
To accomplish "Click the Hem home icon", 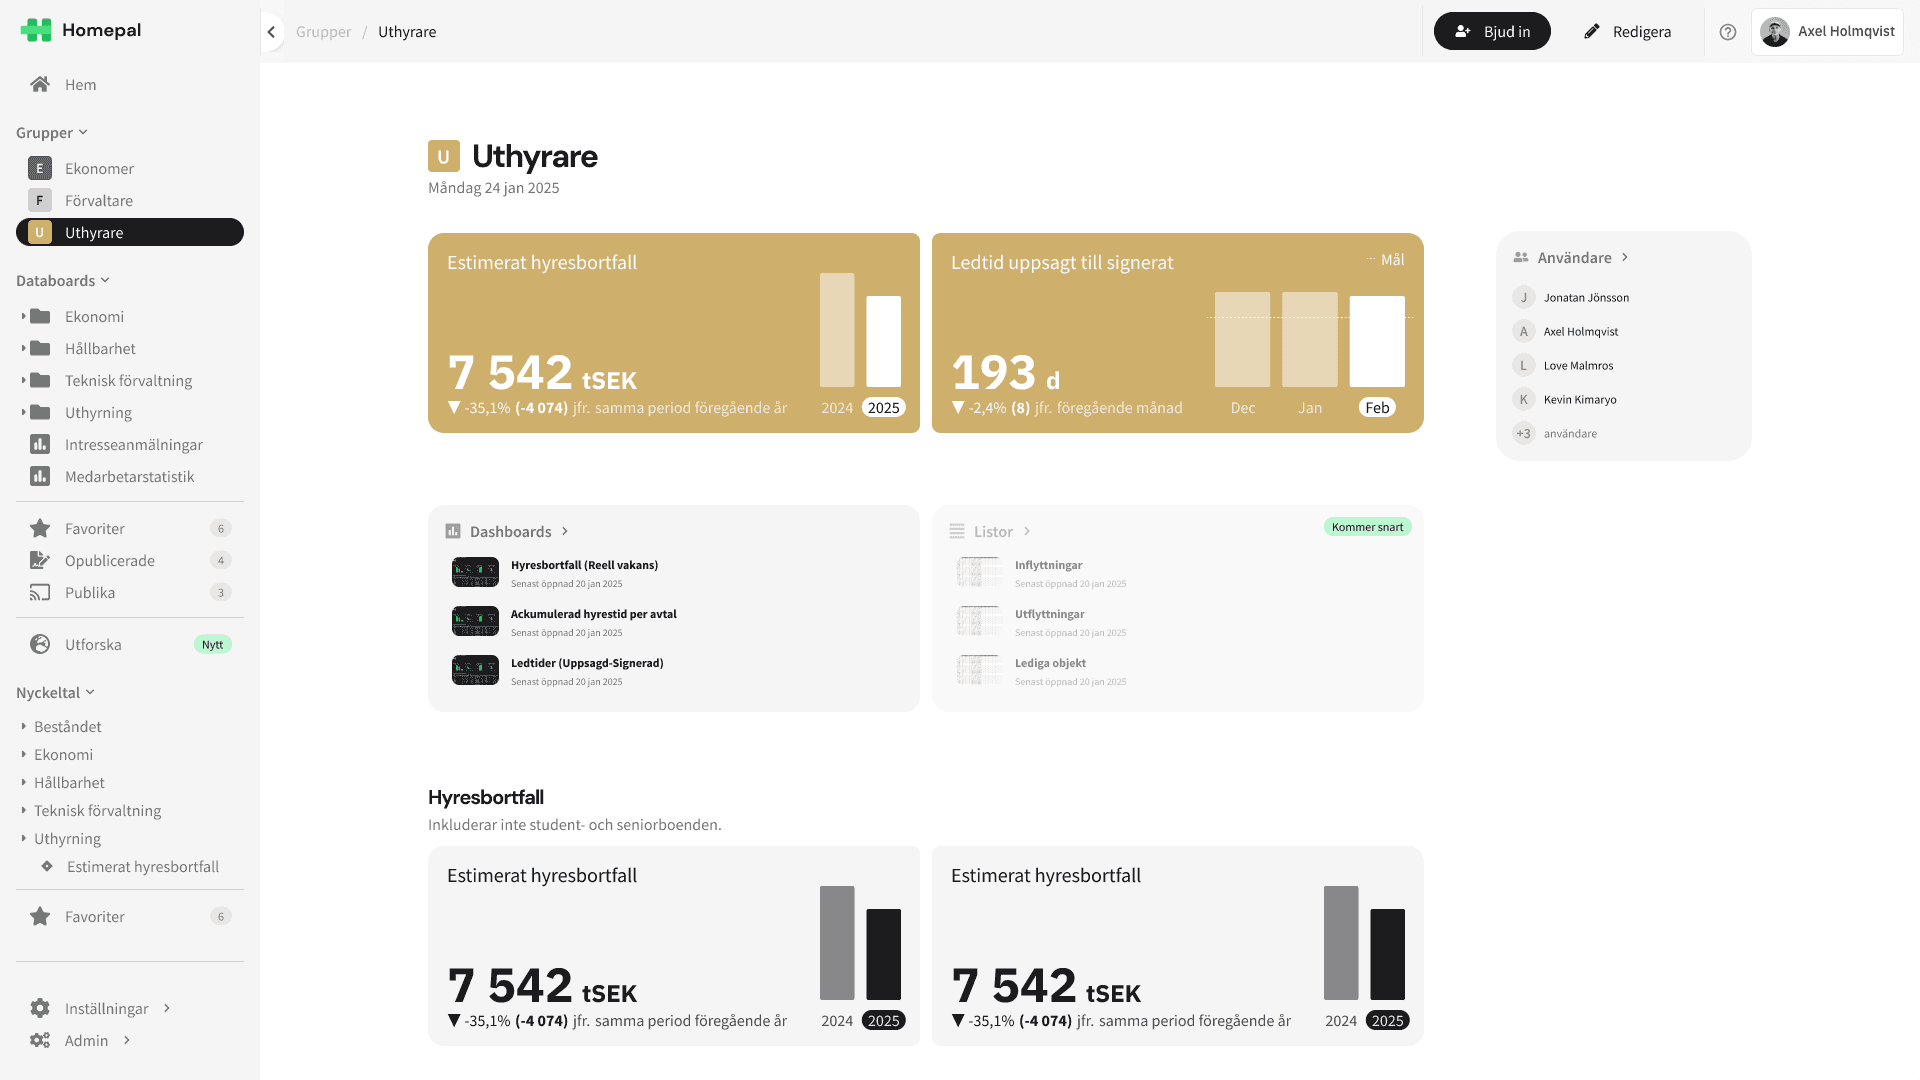I will (40, 84).
